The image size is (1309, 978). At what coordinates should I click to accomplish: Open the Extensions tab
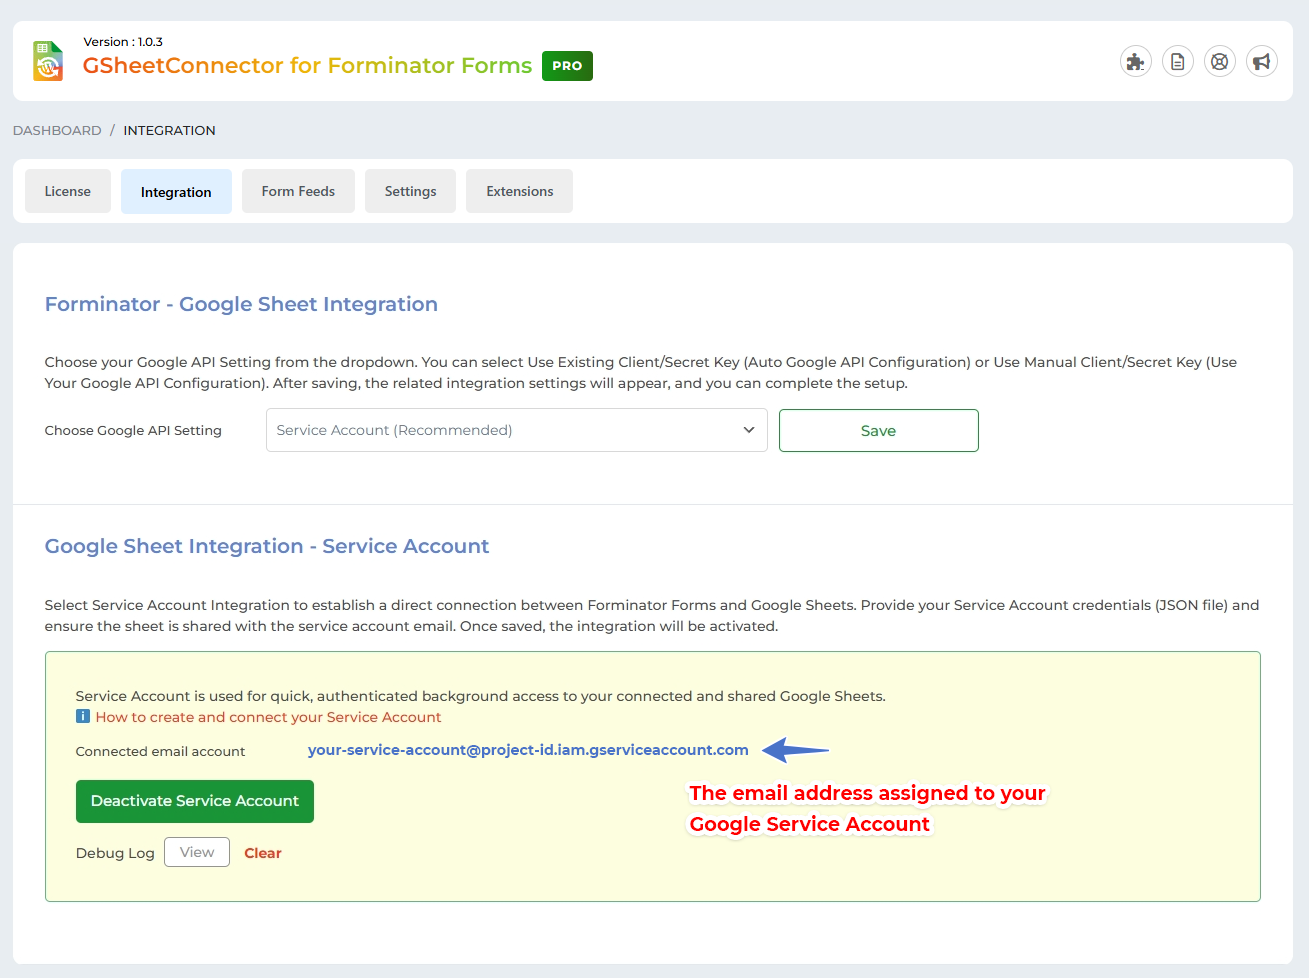click(x=519, y=191)
